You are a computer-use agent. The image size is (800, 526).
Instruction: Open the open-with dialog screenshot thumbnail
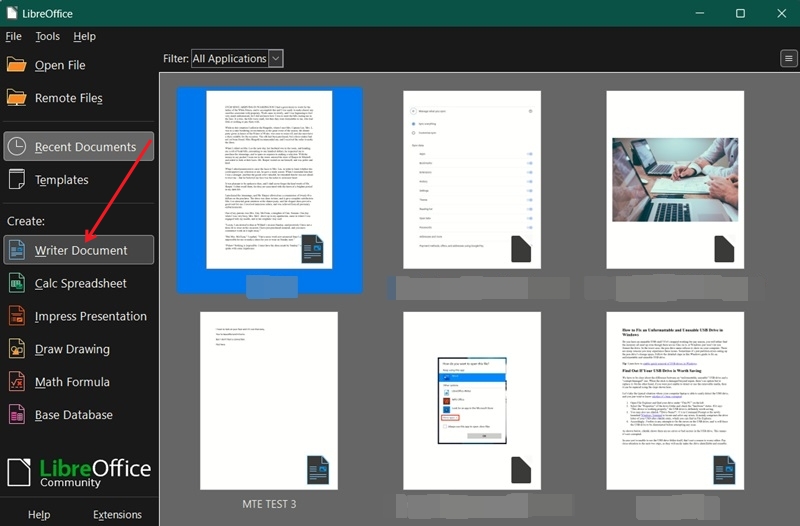tap(472, 400)
